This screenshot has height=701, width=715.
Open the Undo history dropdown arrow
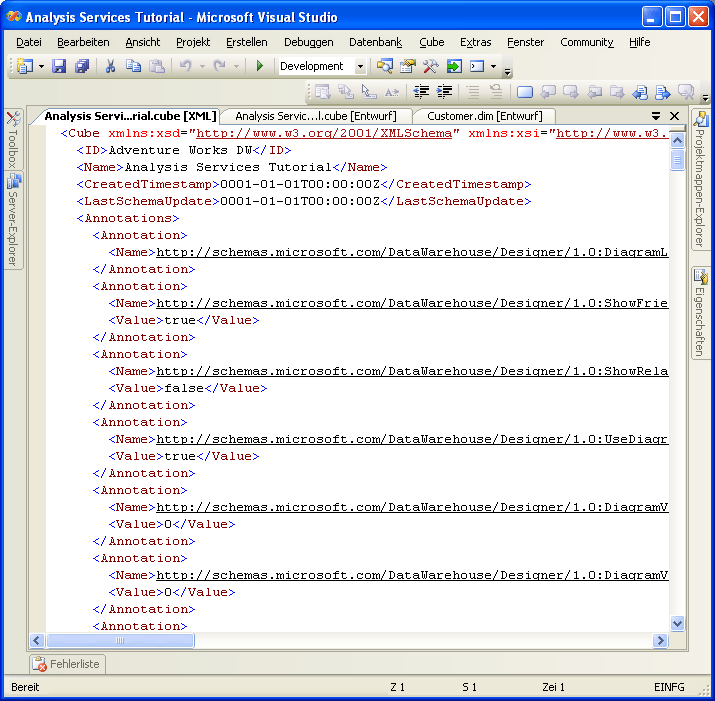tap(202, 67)
